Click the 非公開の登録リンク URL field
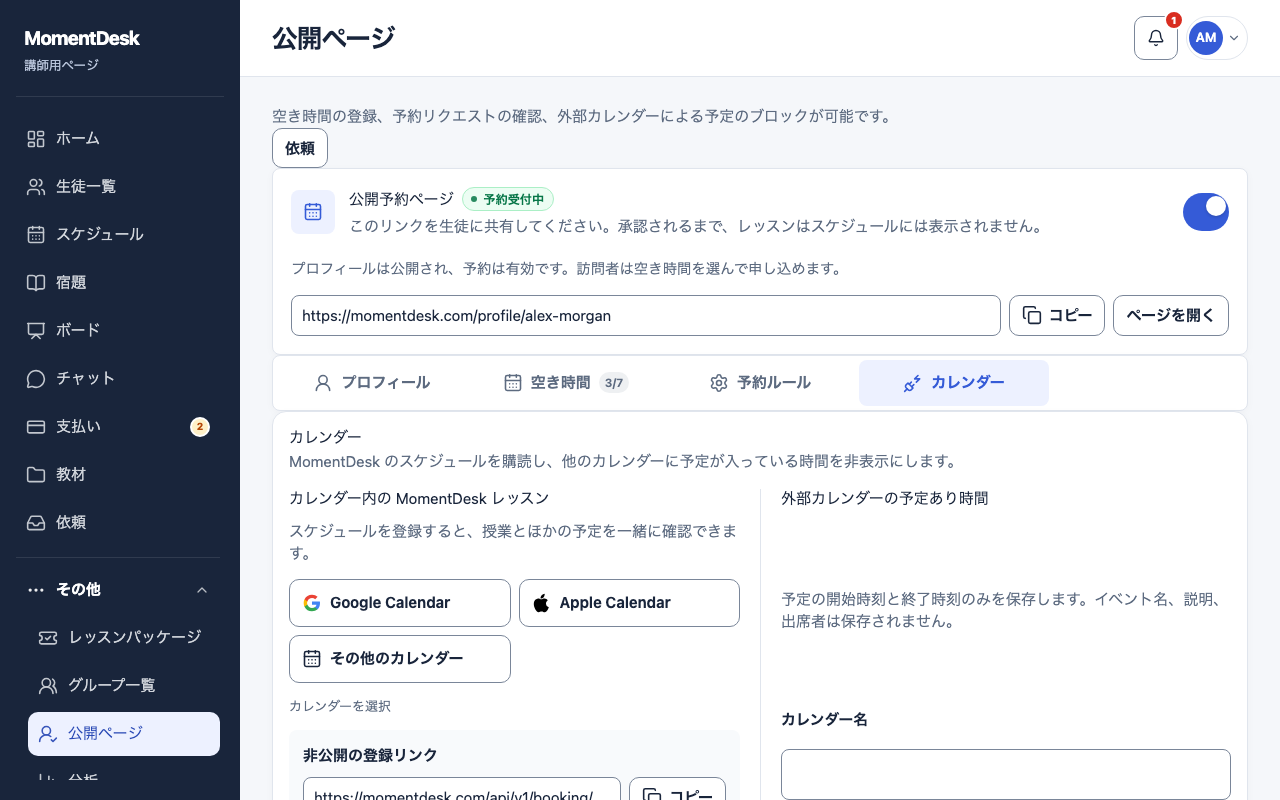The image size is (1280, 800). tap(462, 789)
